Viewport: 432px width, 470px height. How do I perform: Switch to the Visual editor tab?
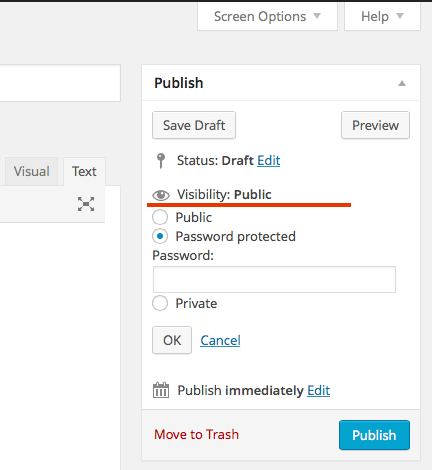[32, 171]
